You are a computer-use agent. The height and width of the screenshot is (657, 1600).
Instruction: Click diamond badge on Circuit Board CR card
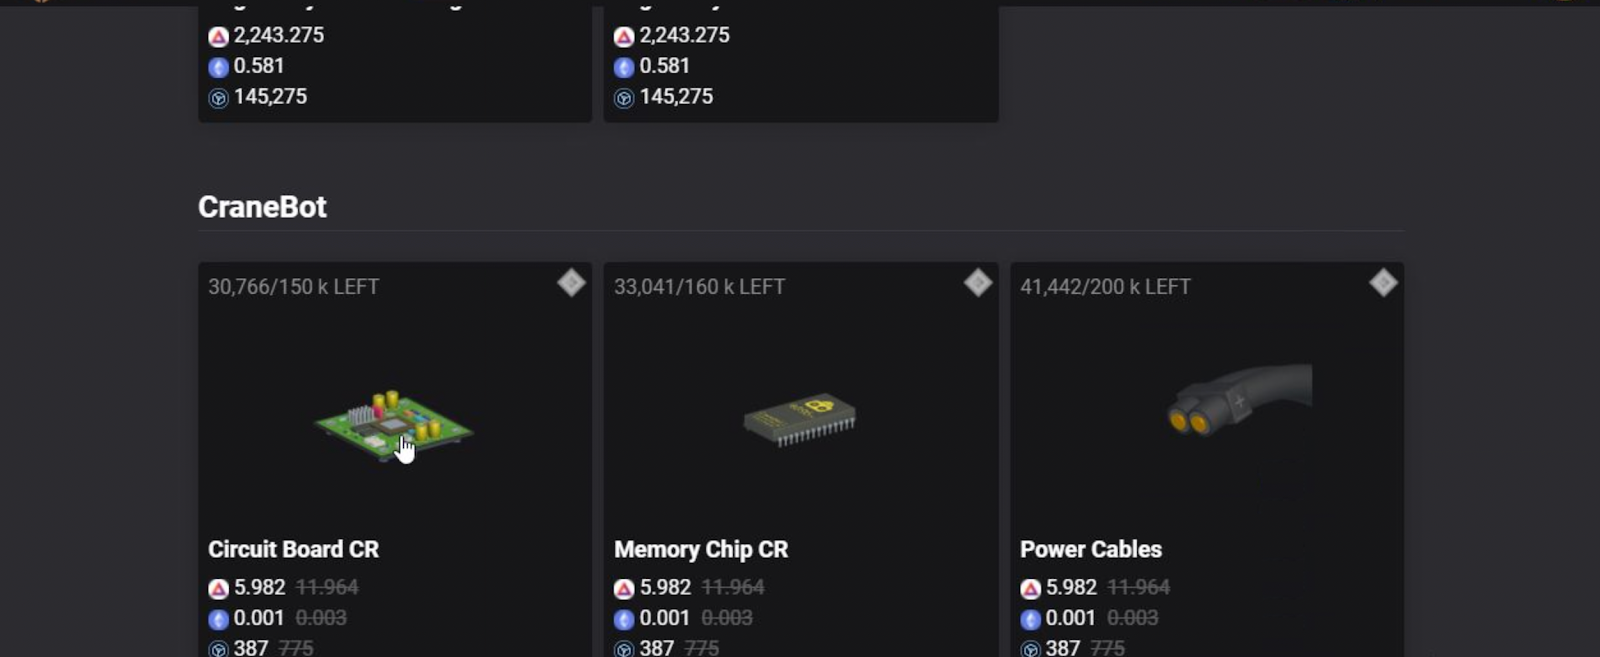(571, 283)
